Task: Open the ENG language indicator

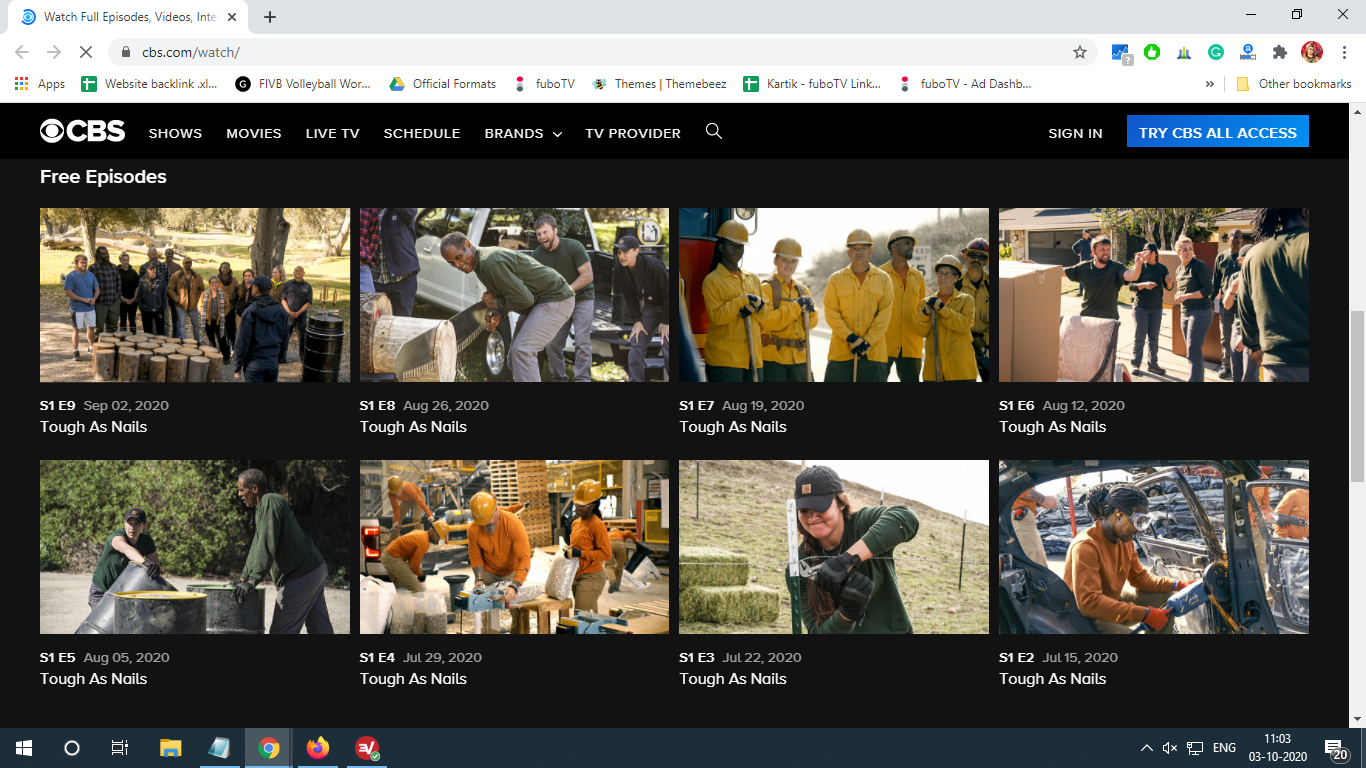Action: 1224,748
